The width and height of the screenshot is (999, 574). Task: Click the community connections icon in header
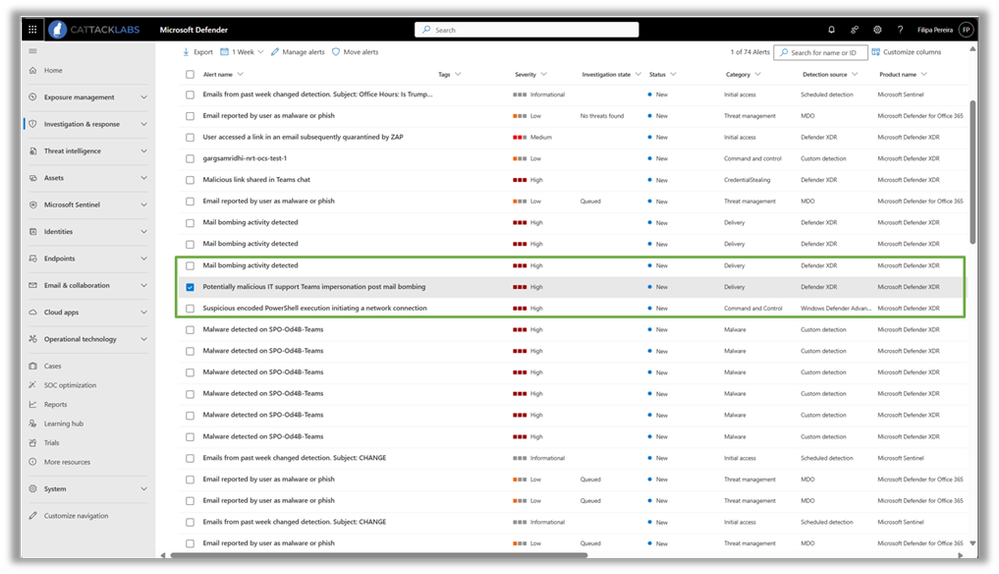click(x=854, y=29)
